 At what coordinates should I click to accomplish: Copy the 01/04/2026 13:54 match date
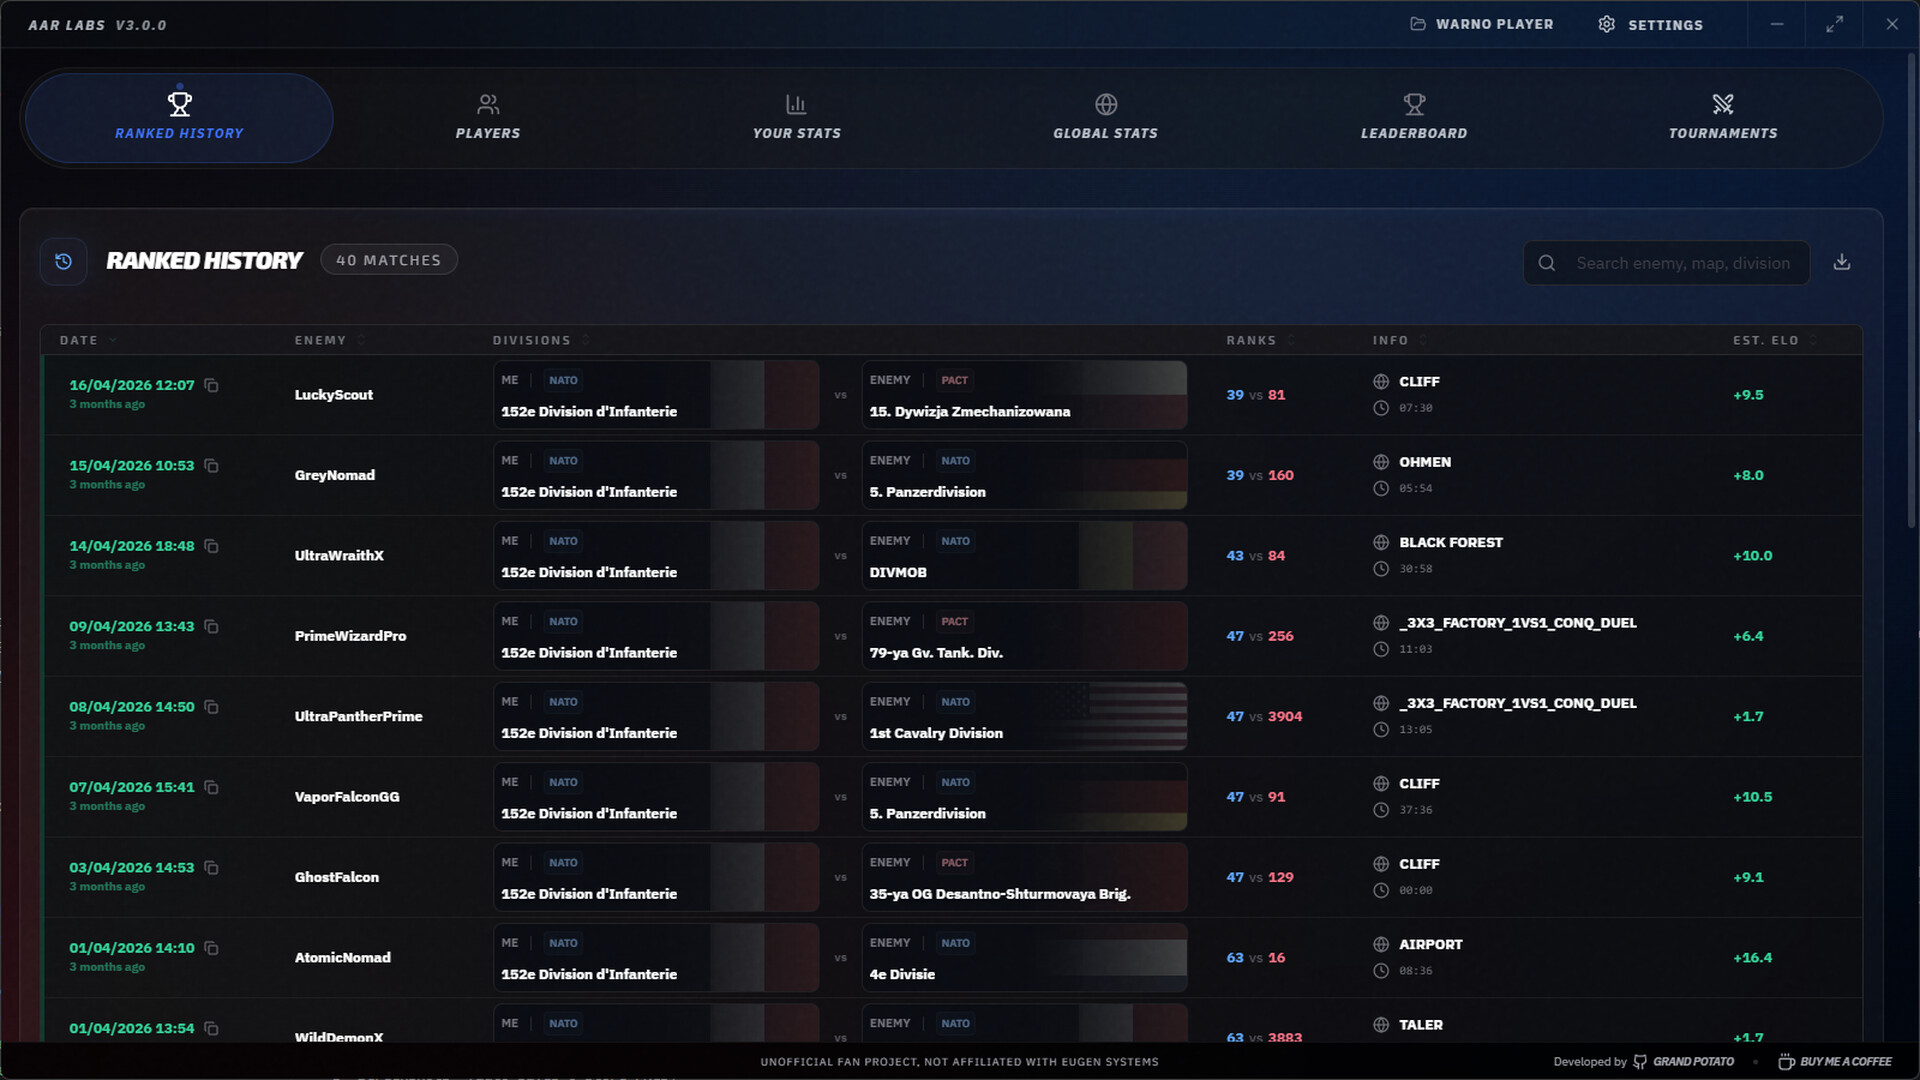[x=211, y=1028]
